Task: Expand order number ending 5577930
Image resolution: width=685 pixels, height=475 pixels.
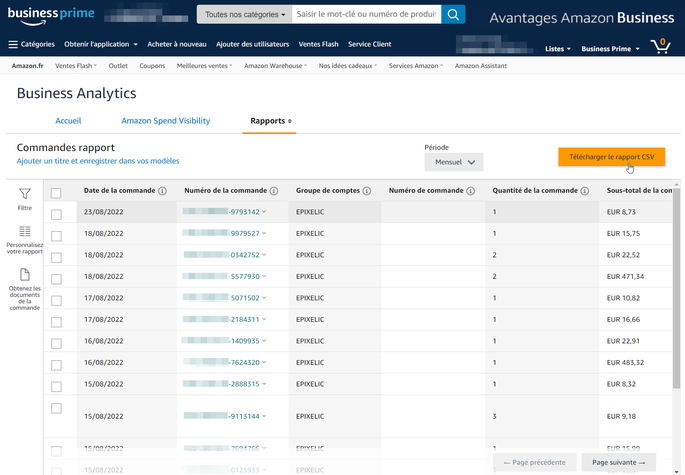Action: pos(264,276)
